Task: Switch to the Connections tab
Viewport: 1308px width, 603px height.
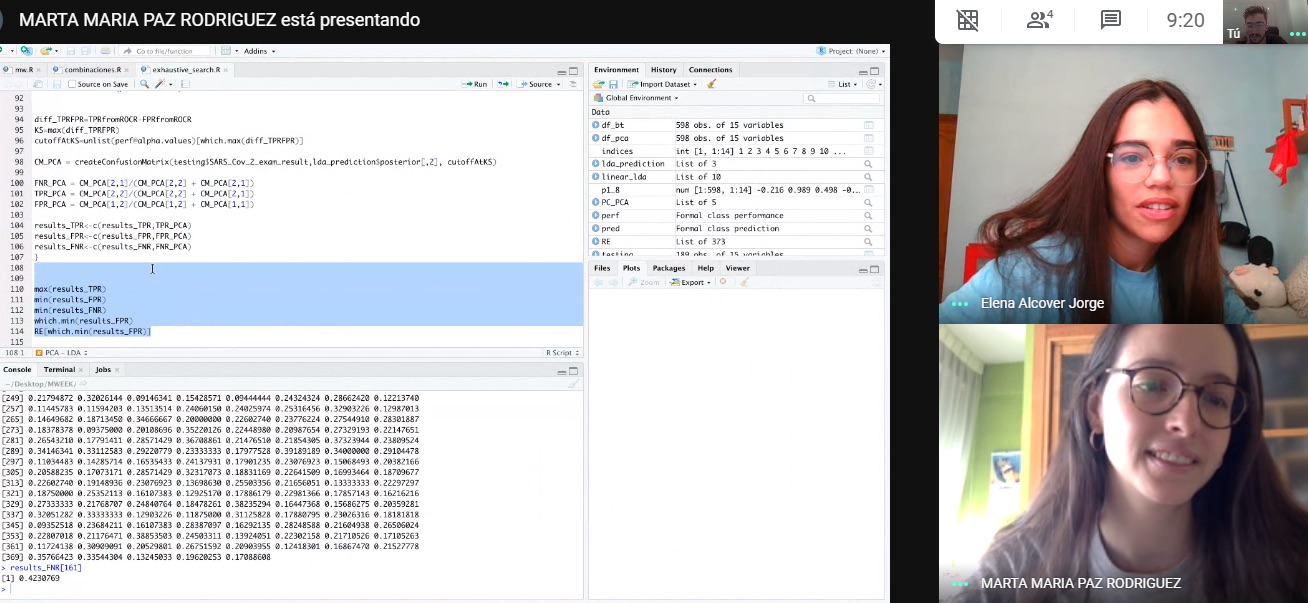Action: coord(711,70)
